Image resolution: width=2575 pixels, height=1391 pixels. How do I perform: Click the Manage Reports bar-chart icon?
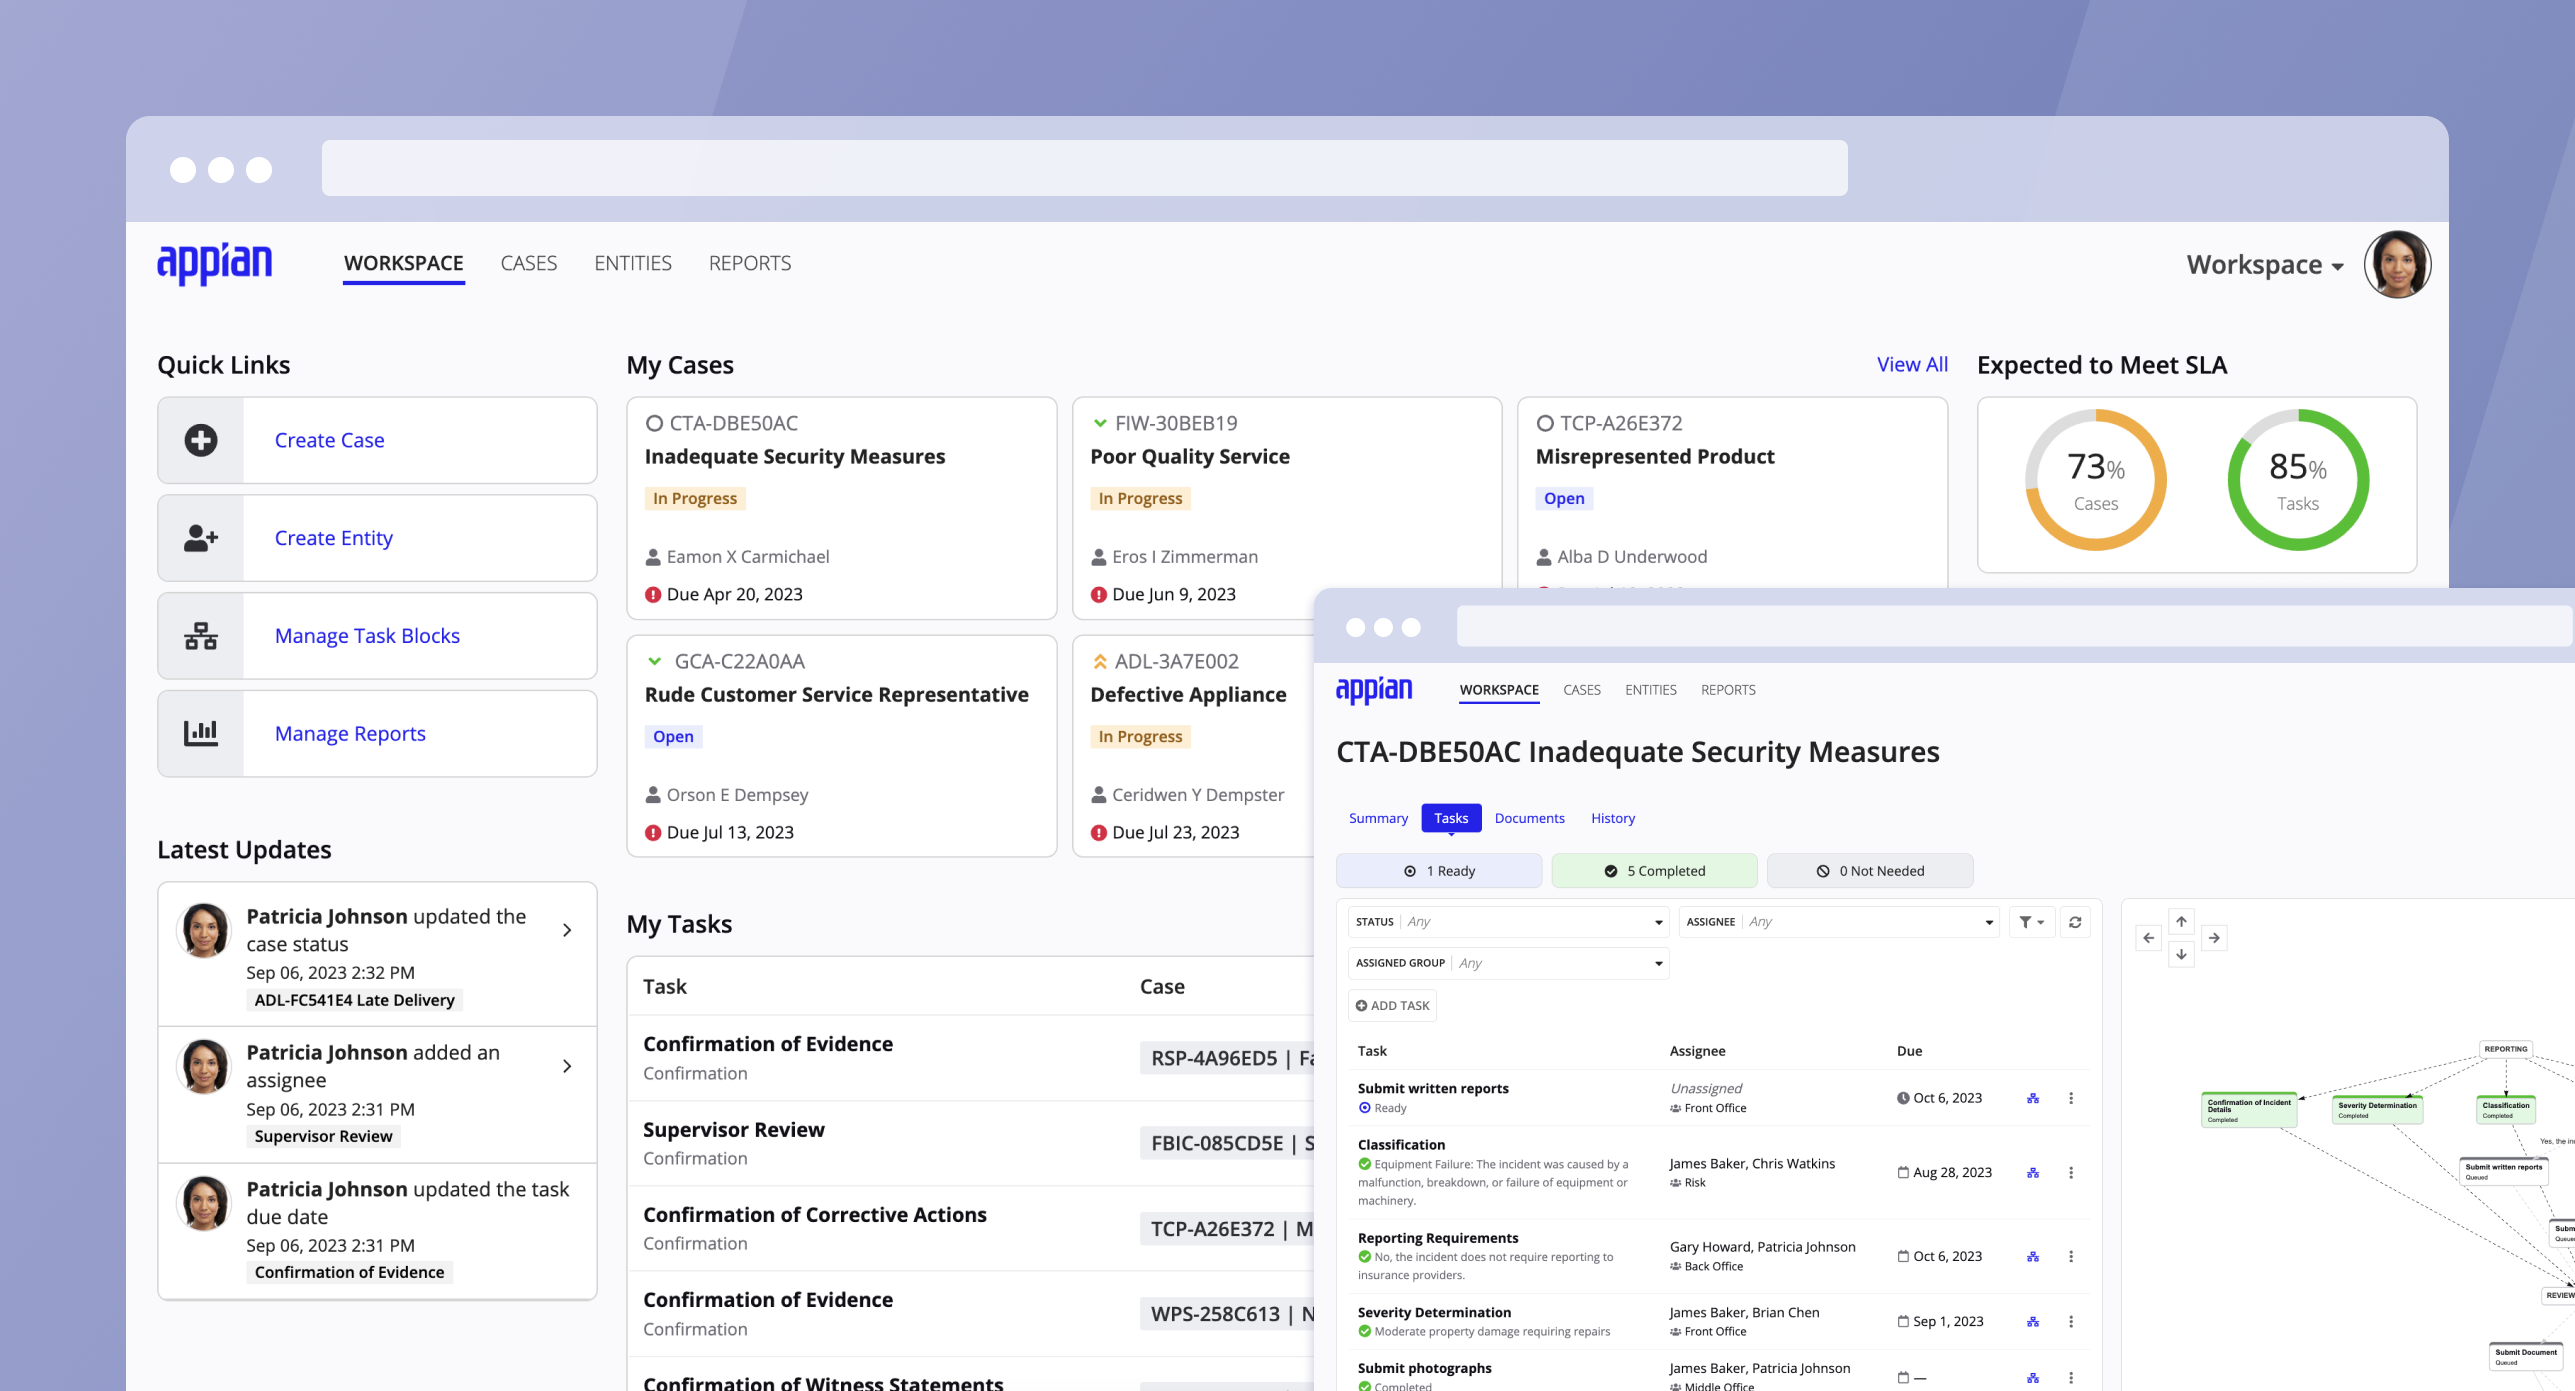coord(200,733)
